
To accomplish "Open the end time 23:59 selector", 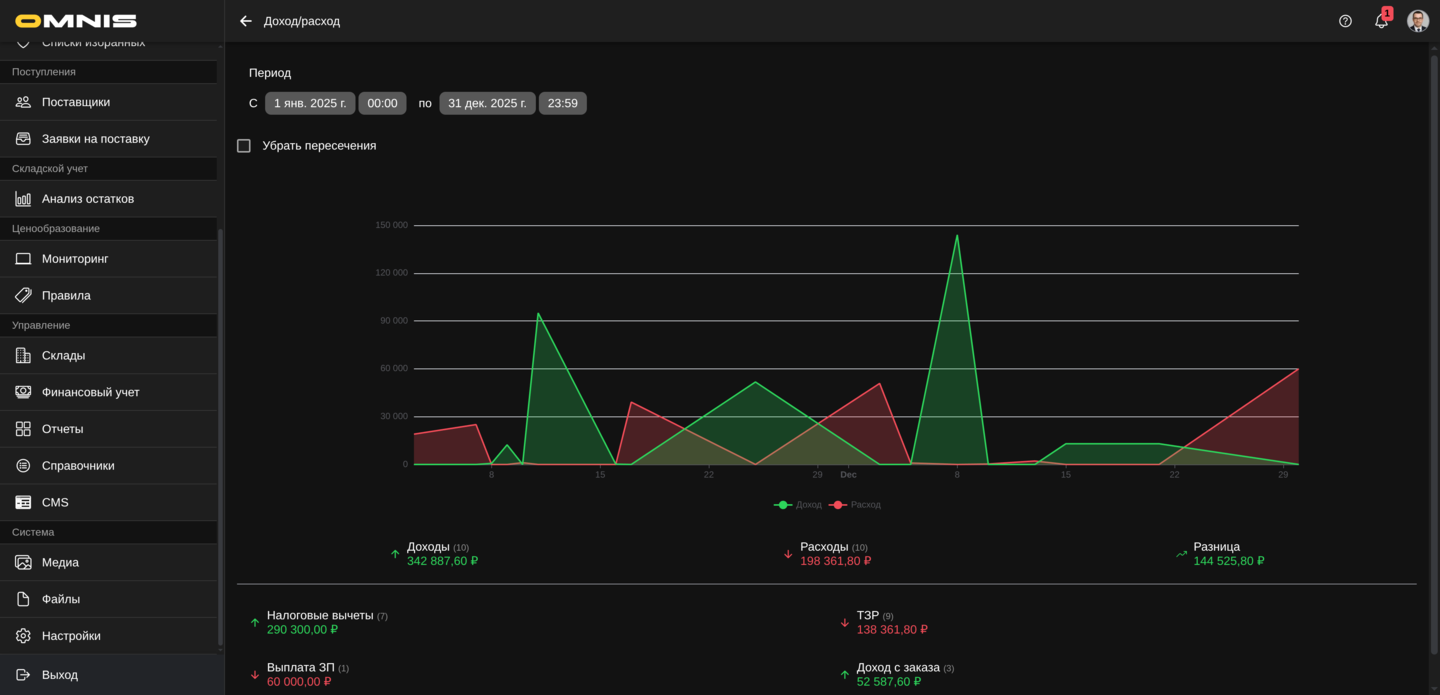I will pos(562,103).
